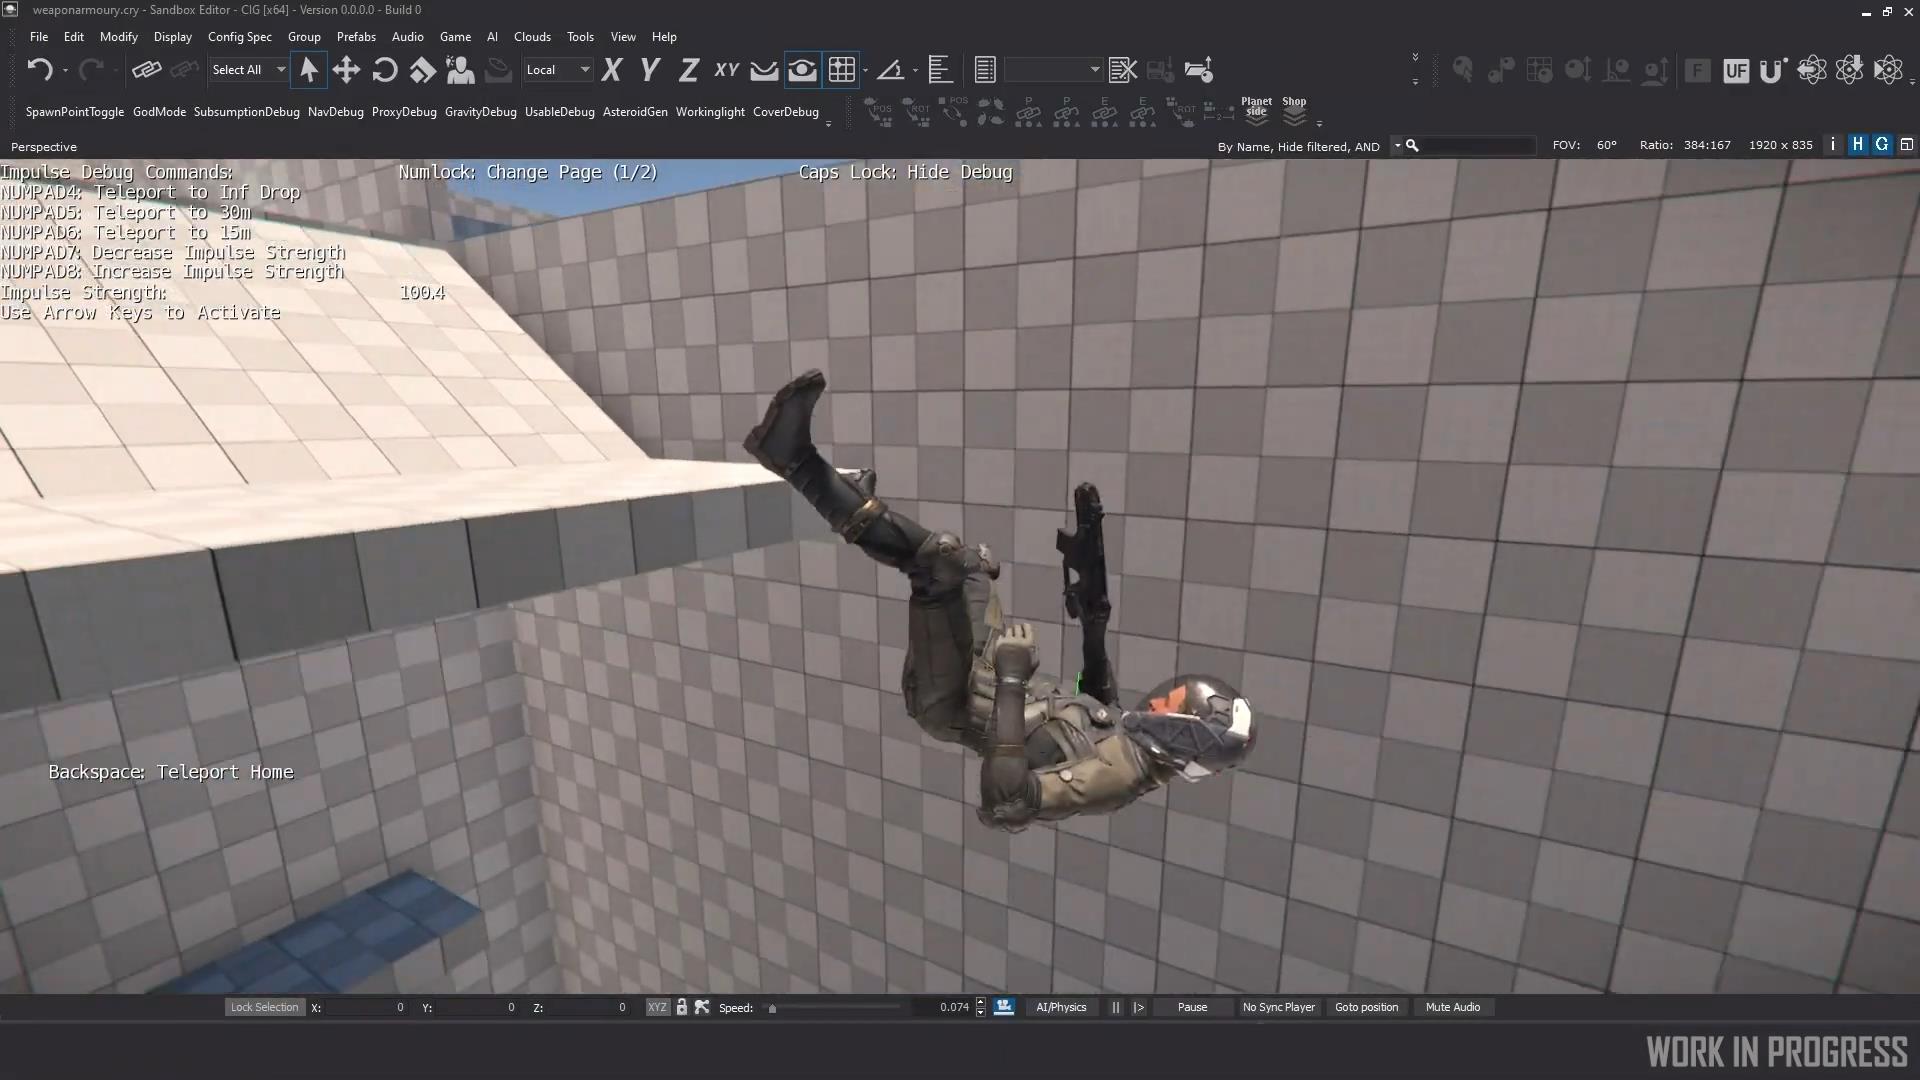
Task: Toggle the G viewport button
Action: [x=1882, y=145]
